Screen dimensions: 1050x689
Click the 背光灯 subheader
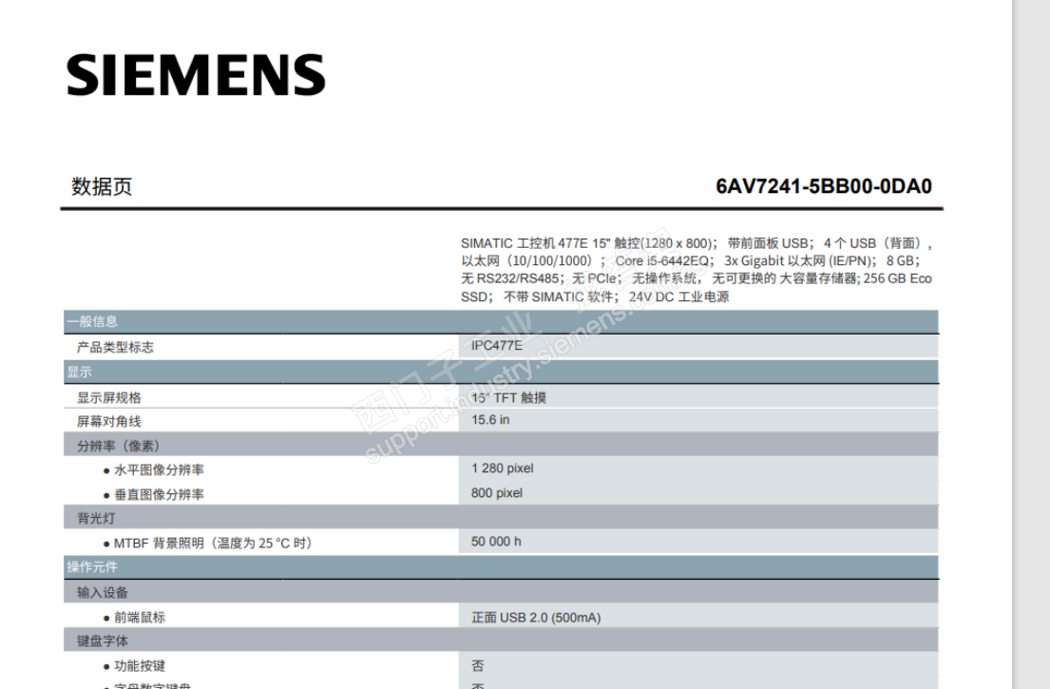click(501, 518)
